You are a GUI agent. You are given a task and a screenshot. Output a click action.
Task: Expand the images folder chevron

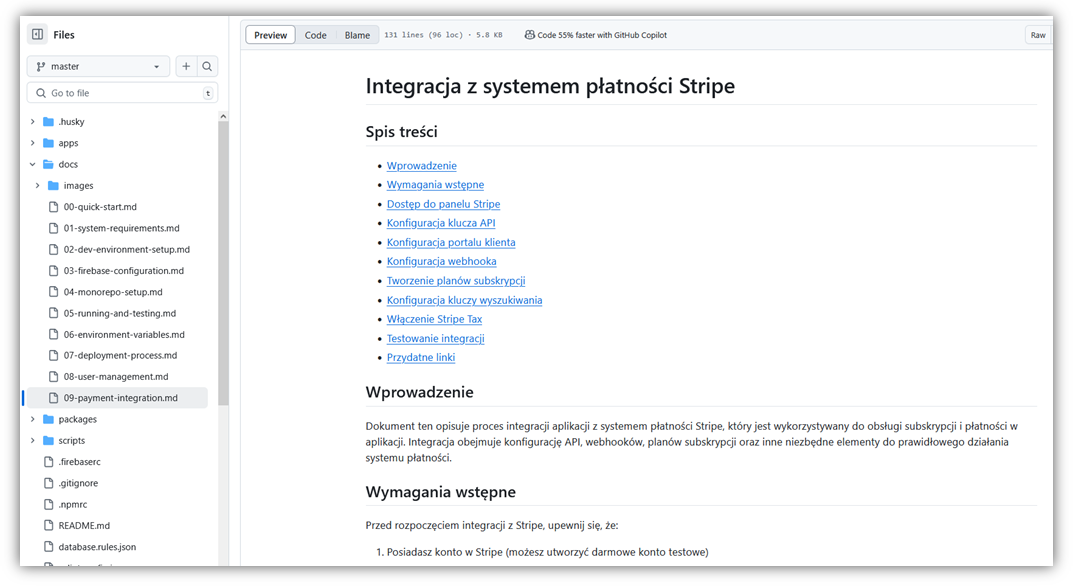[x=38, y=185]
